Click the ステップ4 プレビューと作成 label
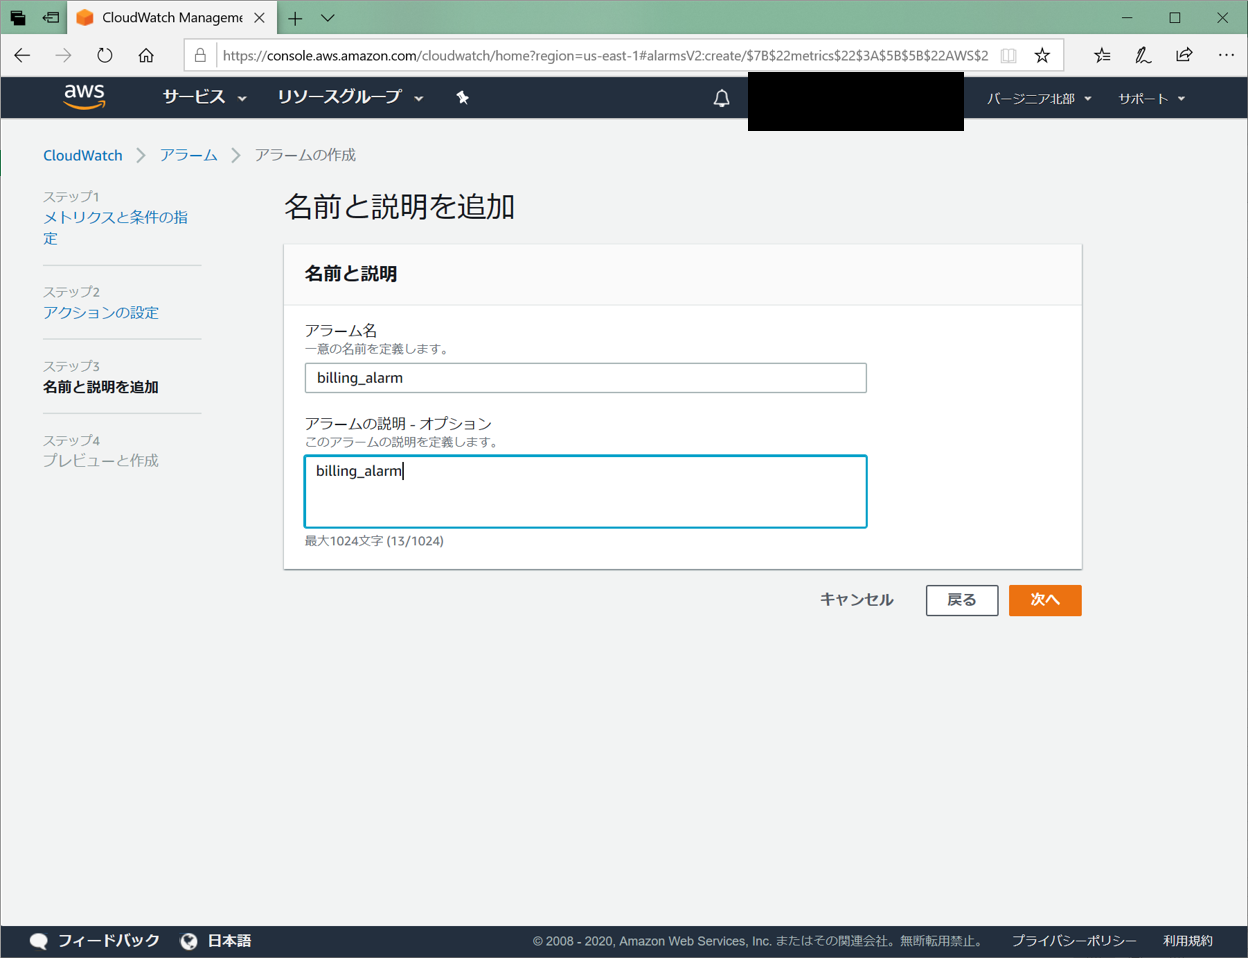This screenshot has width=1248, height=958. (101, 451)
